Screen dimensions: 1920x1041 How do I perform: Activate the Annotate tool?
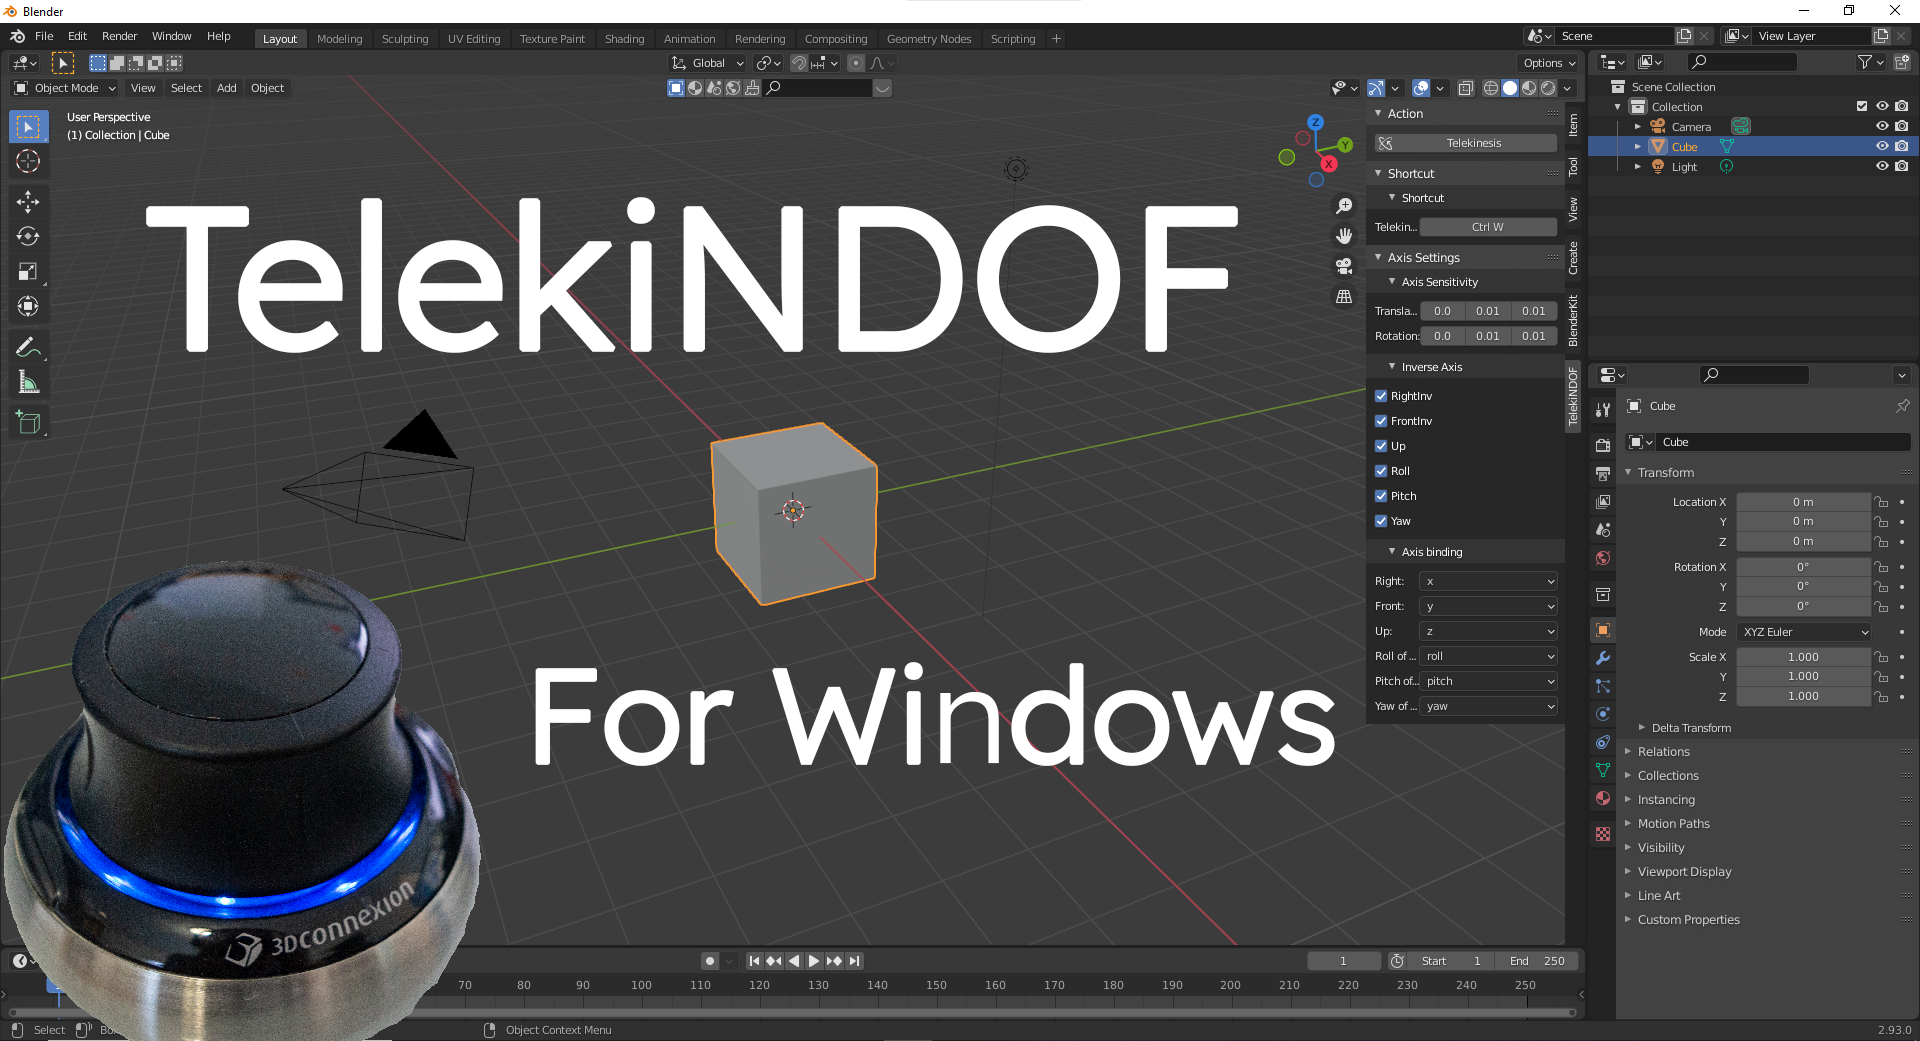[28, 346]
